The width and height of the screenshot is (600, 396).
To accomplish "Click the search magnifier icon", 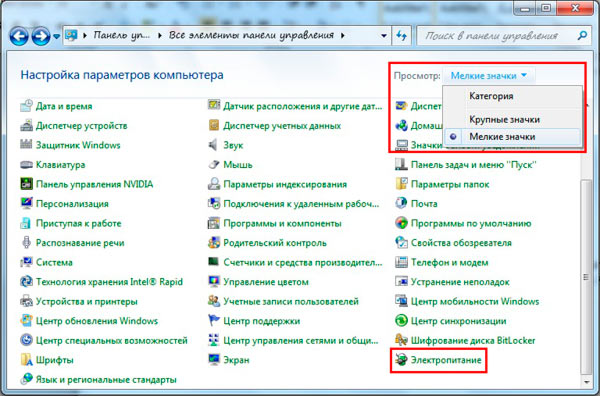I will 582,36.
